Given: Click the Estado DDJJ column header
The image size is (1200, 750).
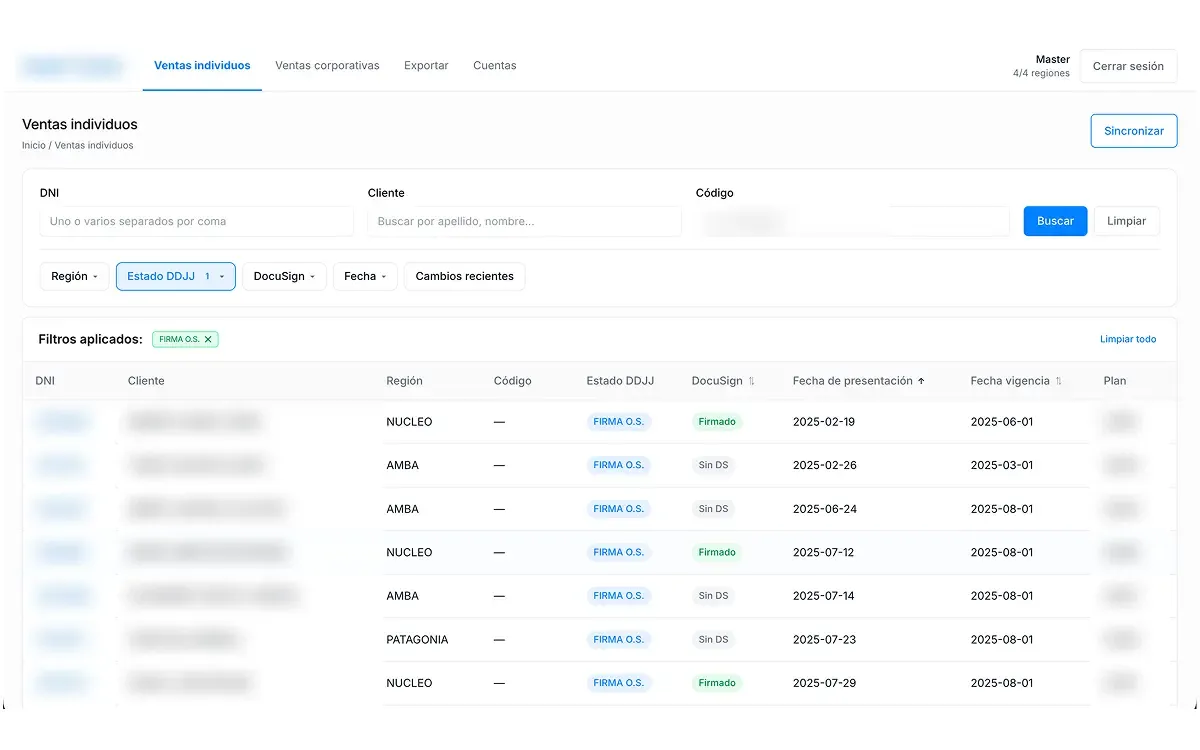Looking at the screenshot, I should 620,381.
